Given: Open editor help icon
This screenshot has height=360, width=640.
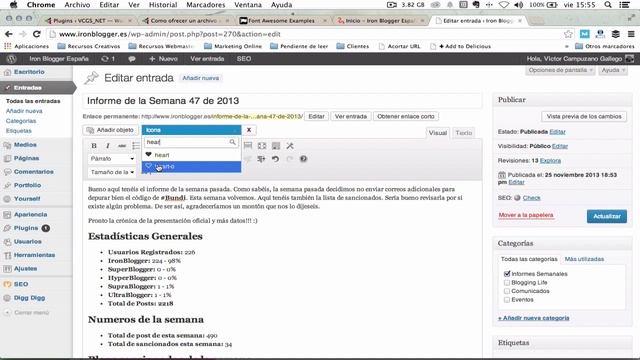Looking at the screenshot, I should point(303,159).
